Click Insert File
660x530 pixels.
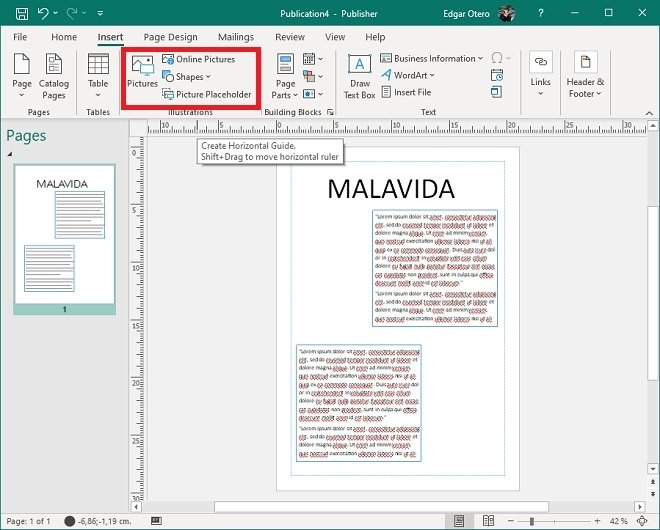point(406,92)
